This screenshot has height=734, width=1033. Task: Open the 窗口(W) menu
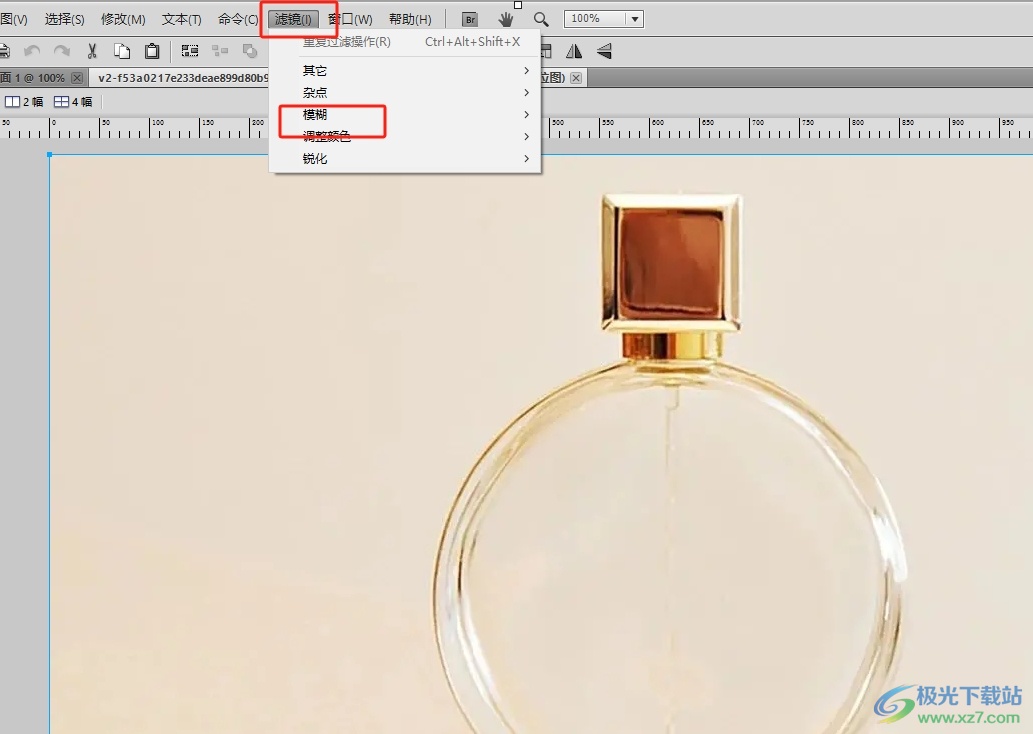[x=350, y=19]
